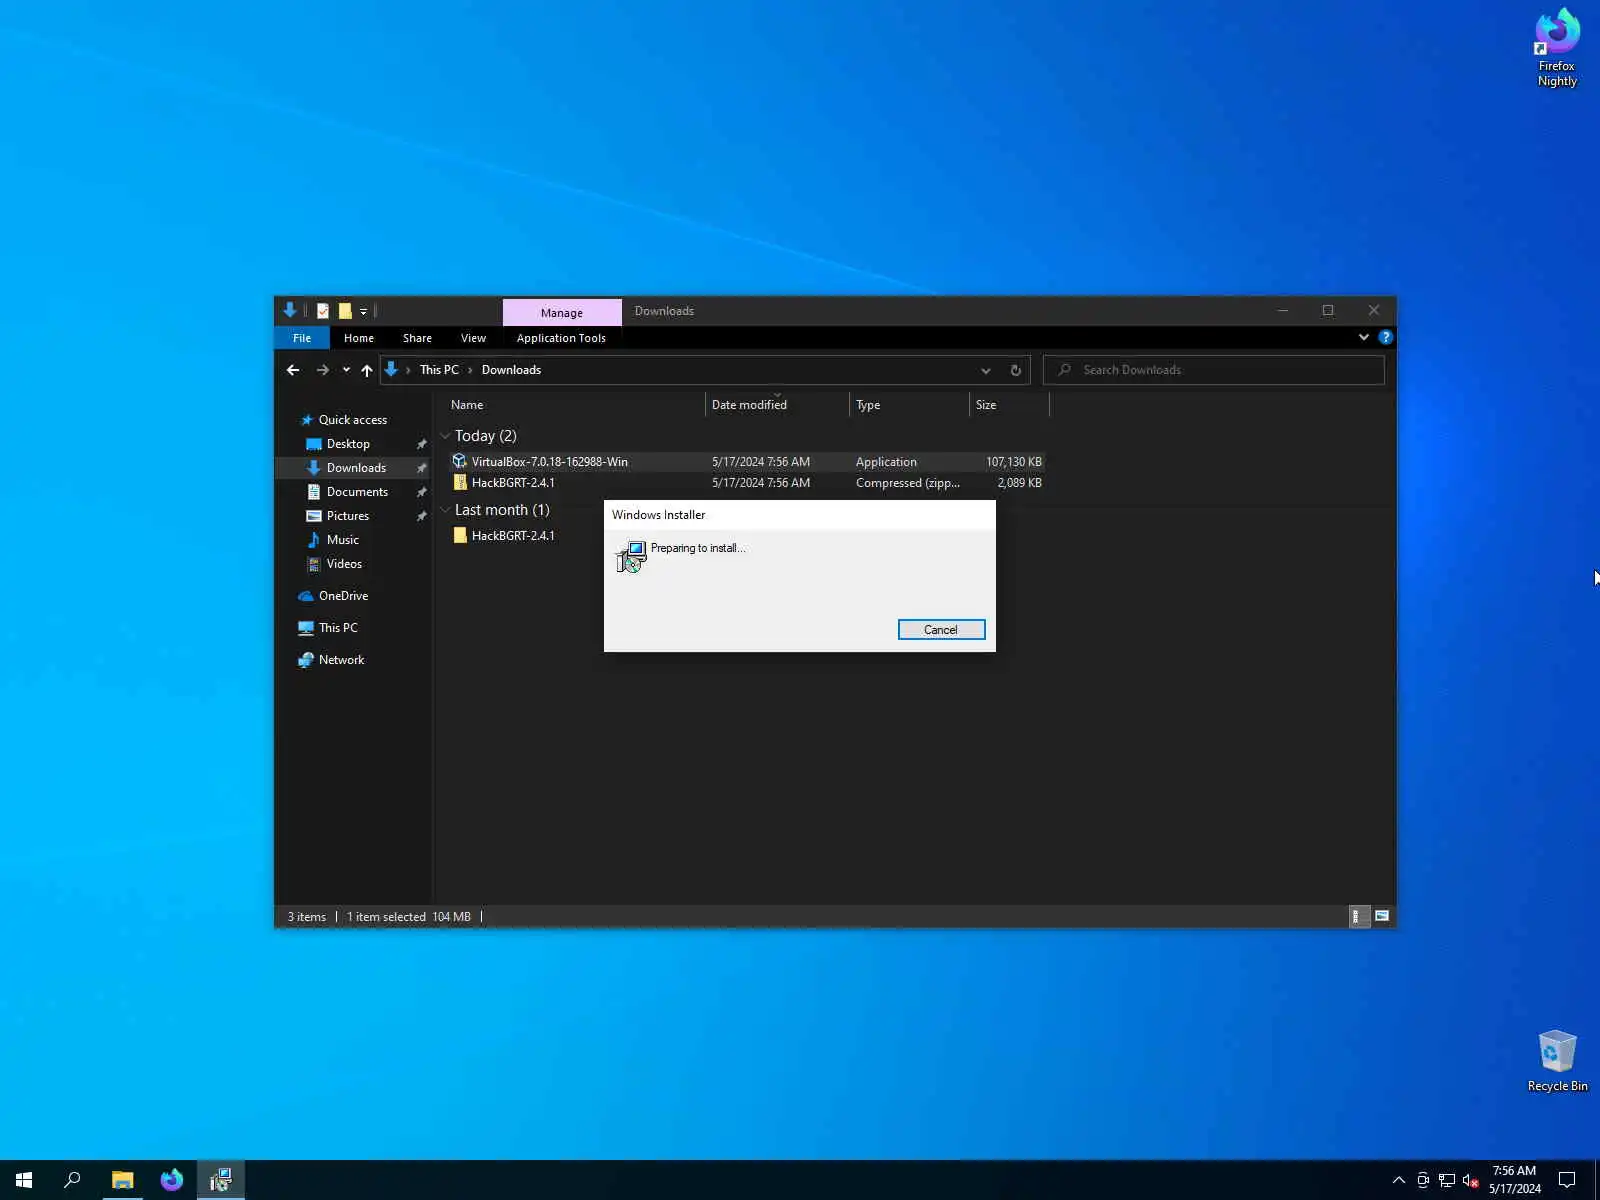
Task: Open the dropdown arrow after This PC breadcrumb
Action: [470, 370]
